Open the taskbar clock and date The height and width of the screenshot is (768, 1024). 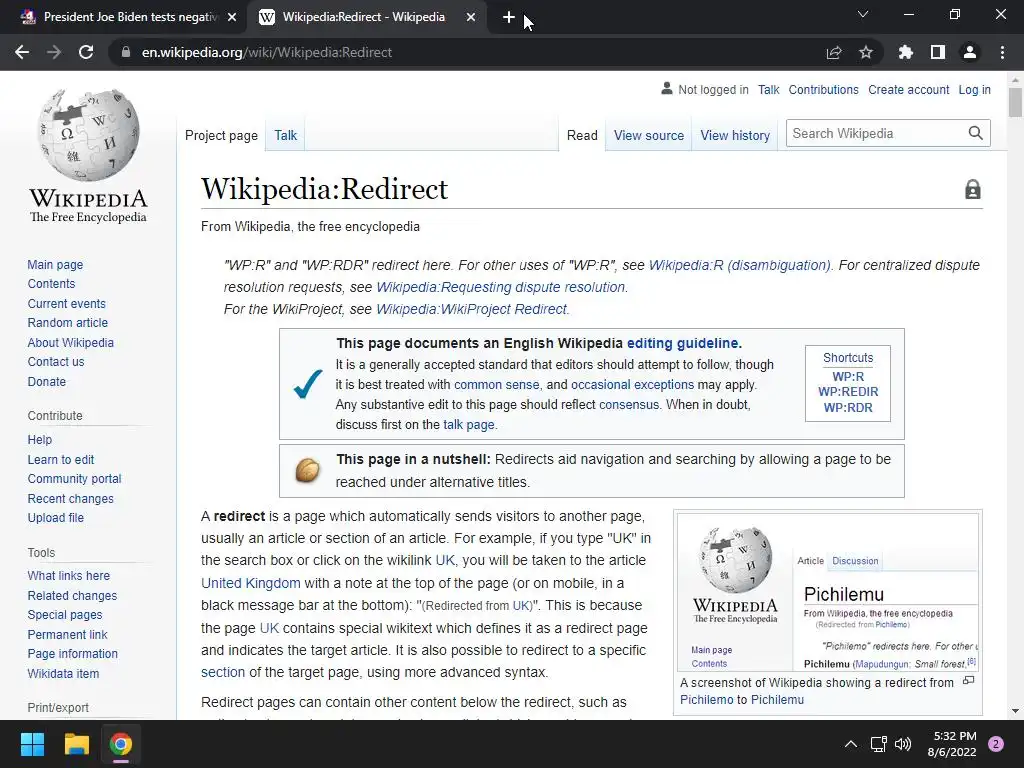(952, 744)
